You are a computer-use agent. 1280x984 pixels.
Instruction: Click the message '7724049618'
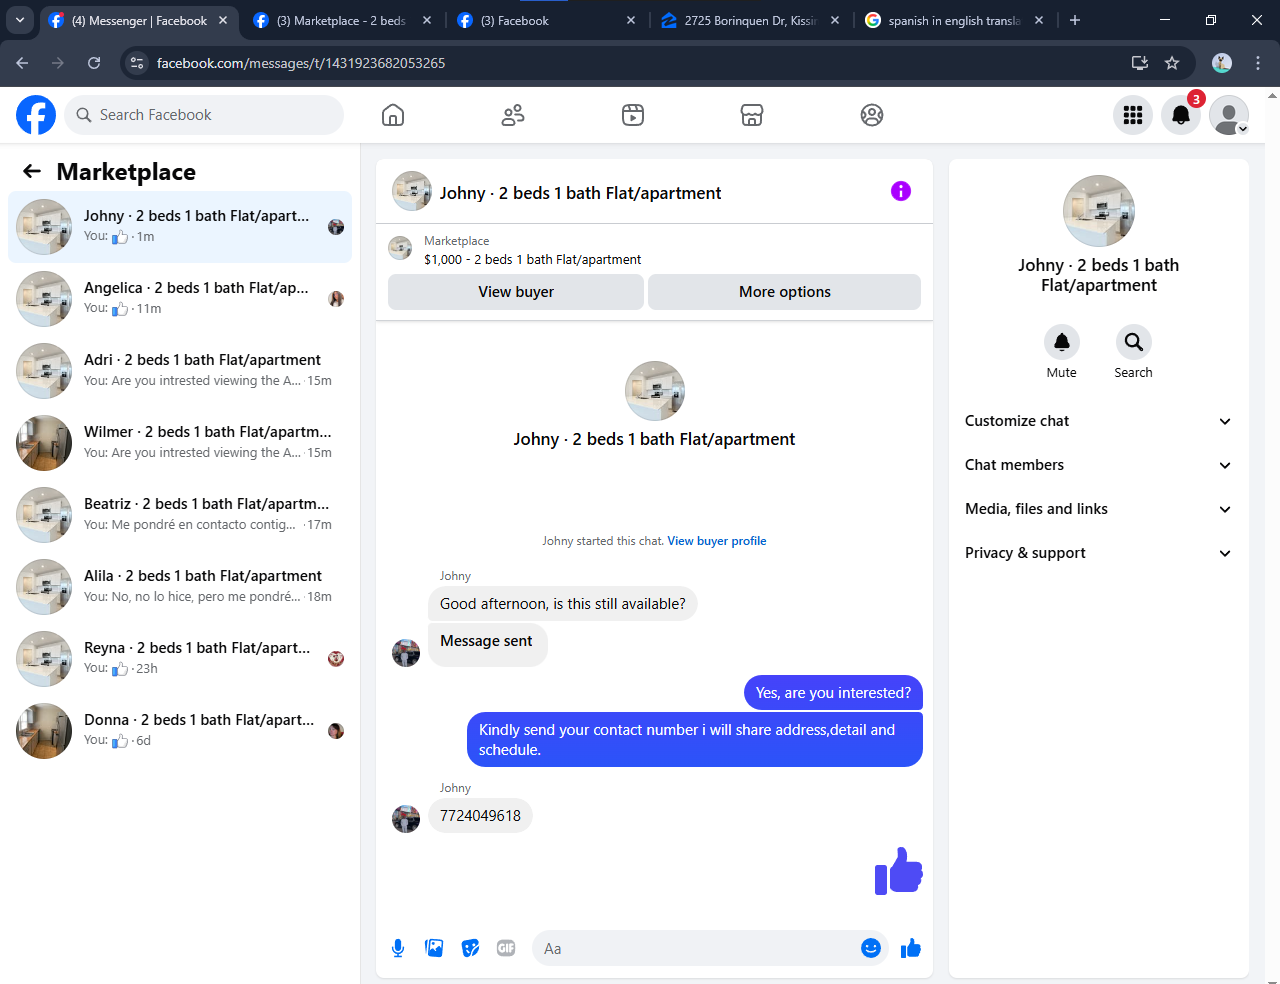(x=480, y=816)
